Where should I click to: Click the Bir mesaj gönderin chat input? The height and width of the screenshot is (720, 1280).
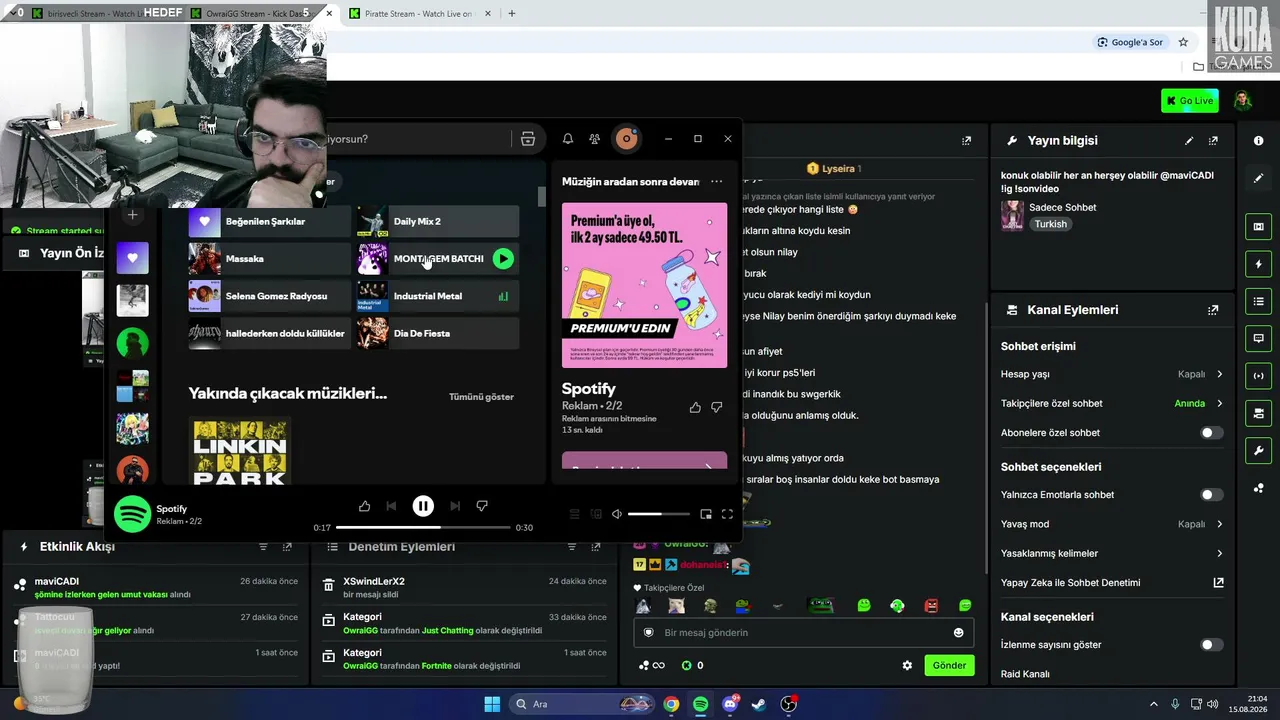click(804, 632)
